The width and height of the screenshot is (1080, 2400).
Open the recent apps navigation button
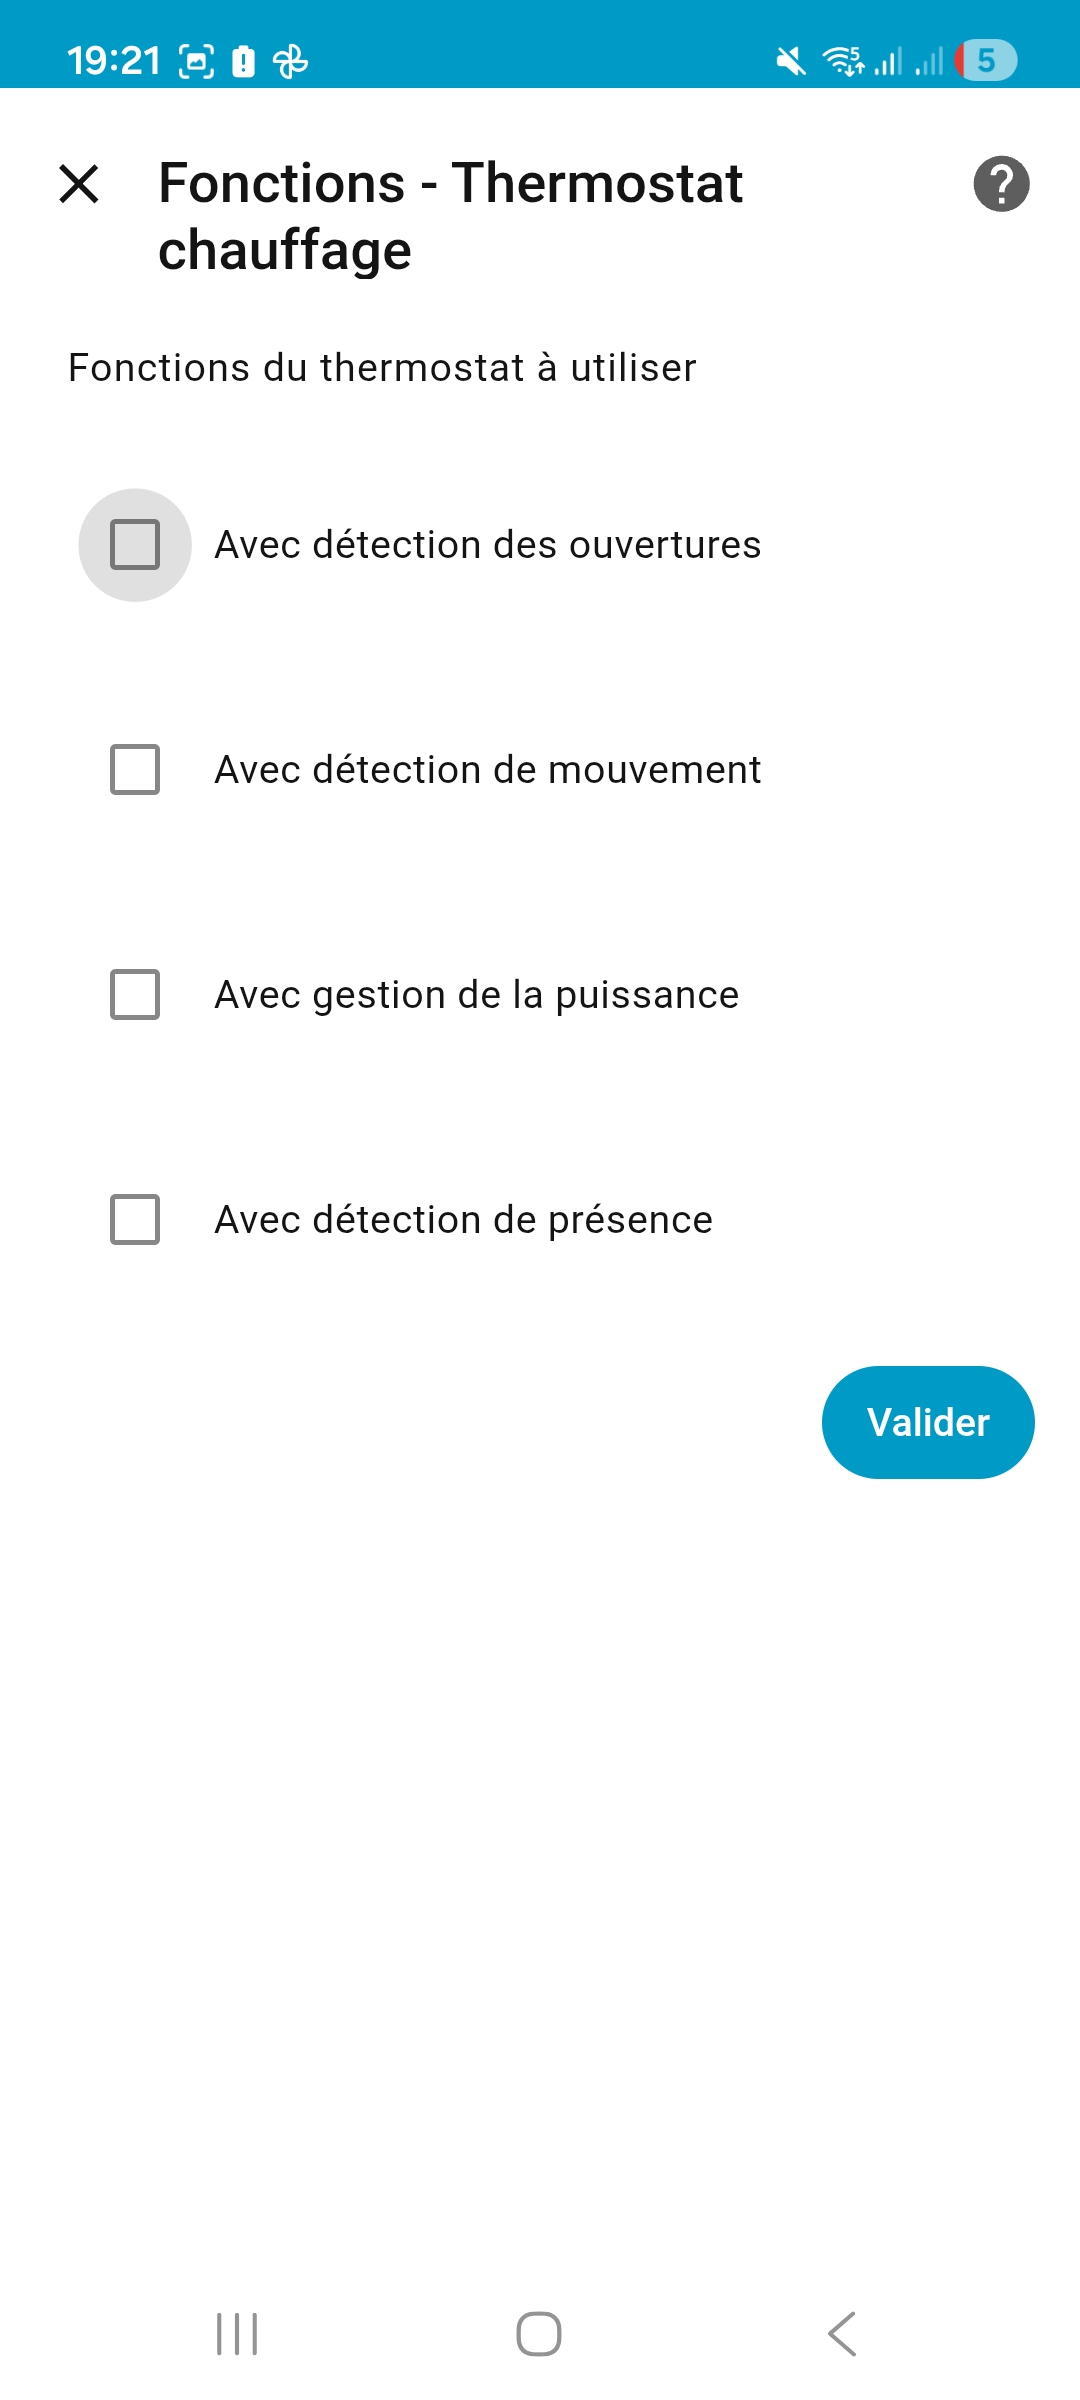click(x=237, y=2334)
